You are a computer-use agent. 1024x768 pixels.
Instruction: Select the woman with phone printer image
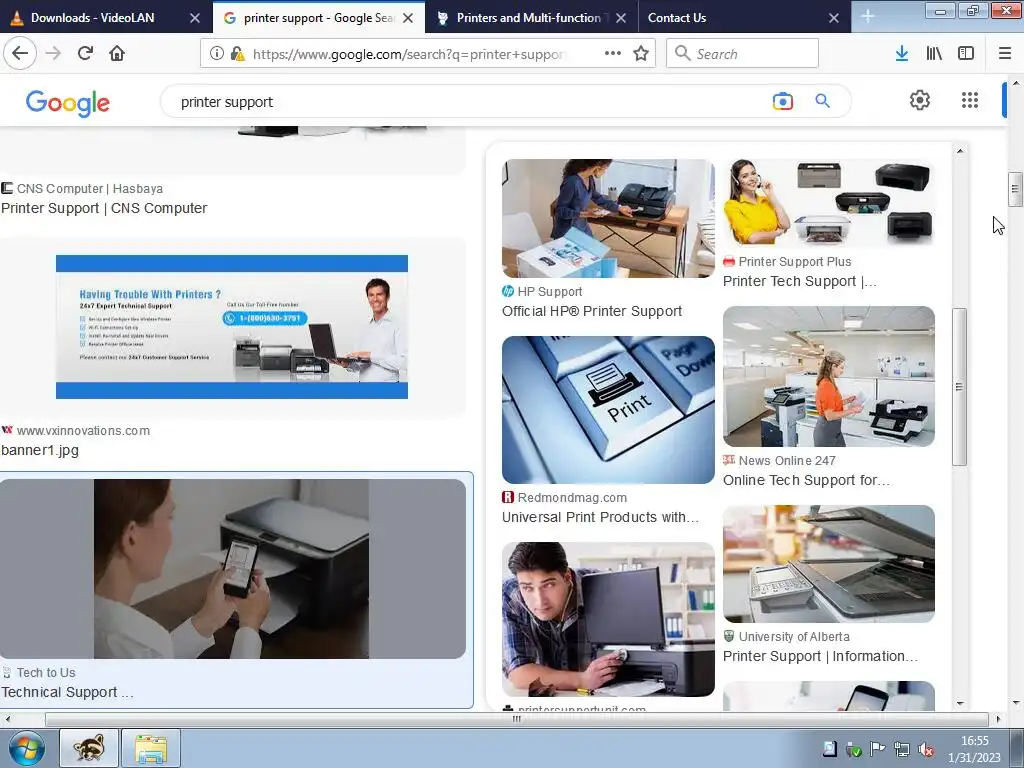(x=232, y=569)
